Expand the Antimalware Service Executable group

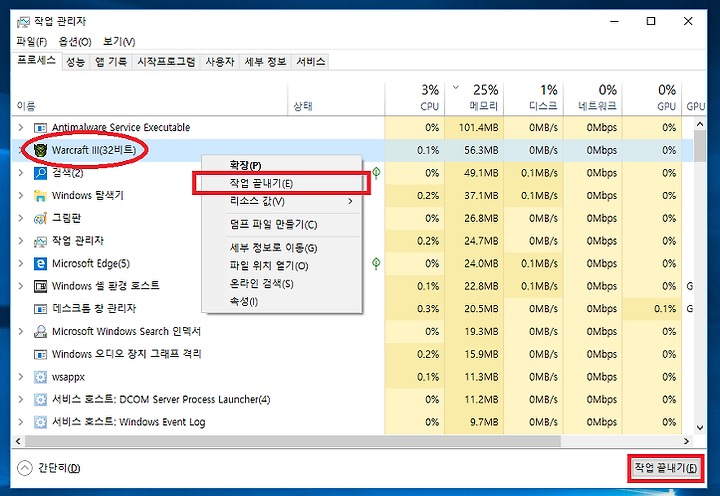pos(21,127)
